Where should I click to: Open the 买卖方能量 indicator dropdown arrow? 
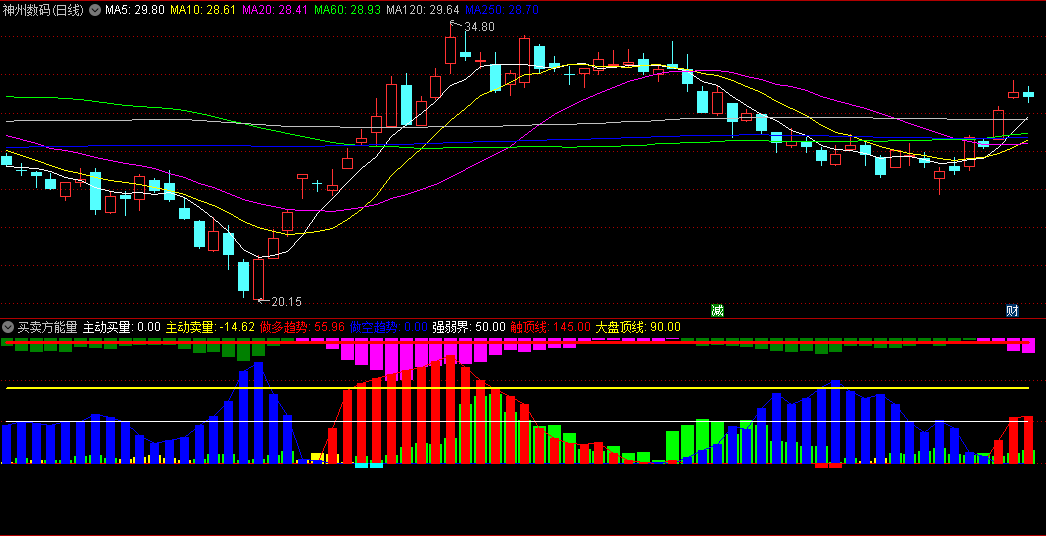click(x=7, y=327)
